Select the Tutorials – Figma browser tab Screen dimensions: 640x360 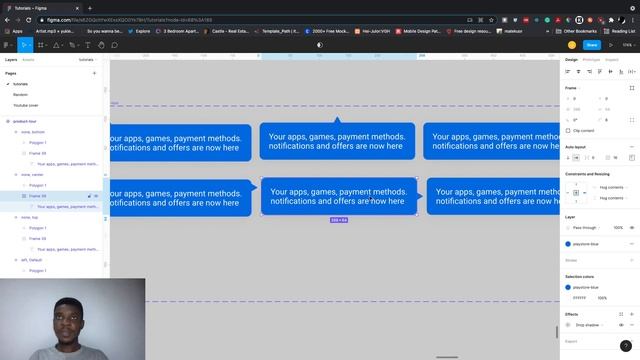(42, 8)
